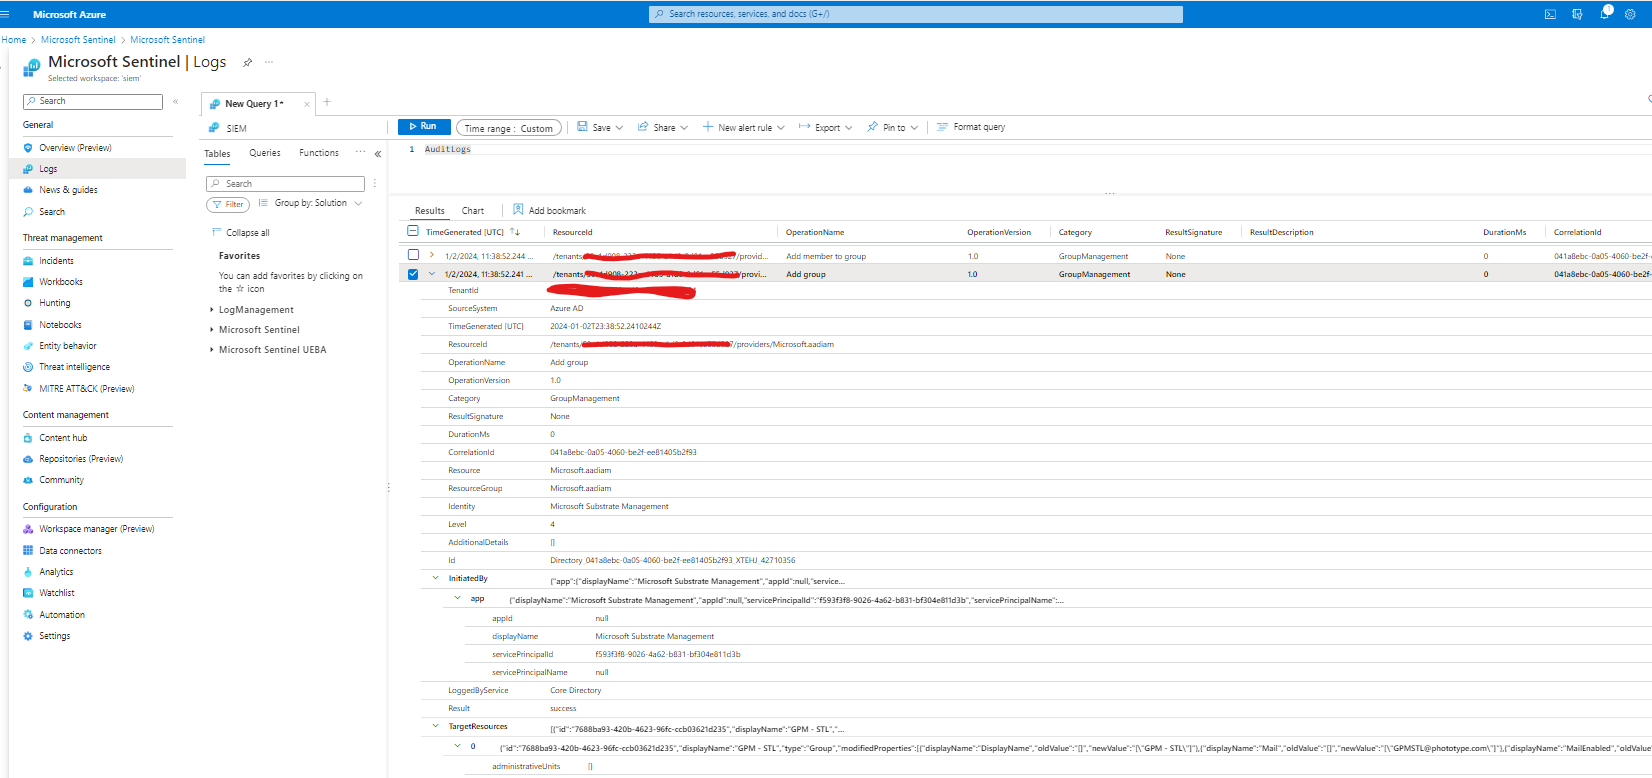Expand the LogManagement table group
This screenshot has width=1652, height=778.
click(x=212, y=310)
